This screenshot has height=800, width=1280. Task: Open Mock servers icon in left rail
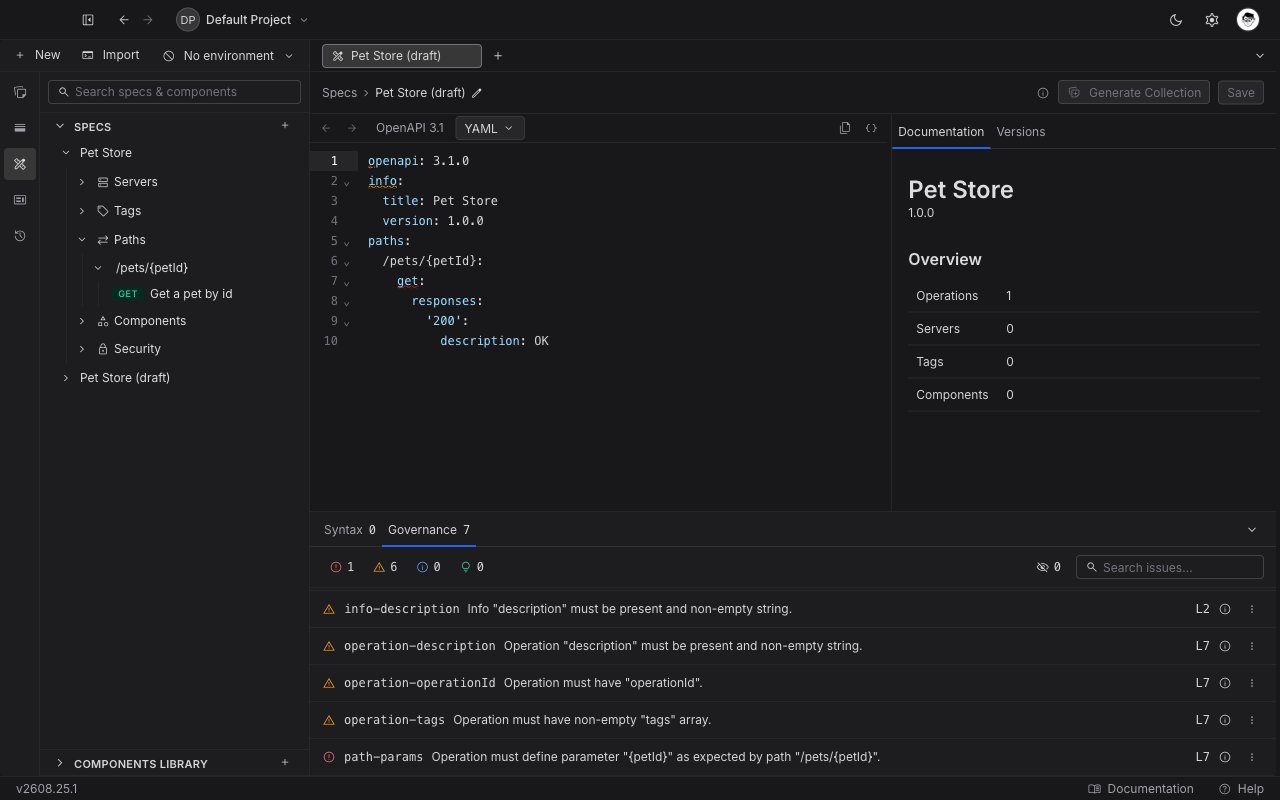[x=20, y=200]
